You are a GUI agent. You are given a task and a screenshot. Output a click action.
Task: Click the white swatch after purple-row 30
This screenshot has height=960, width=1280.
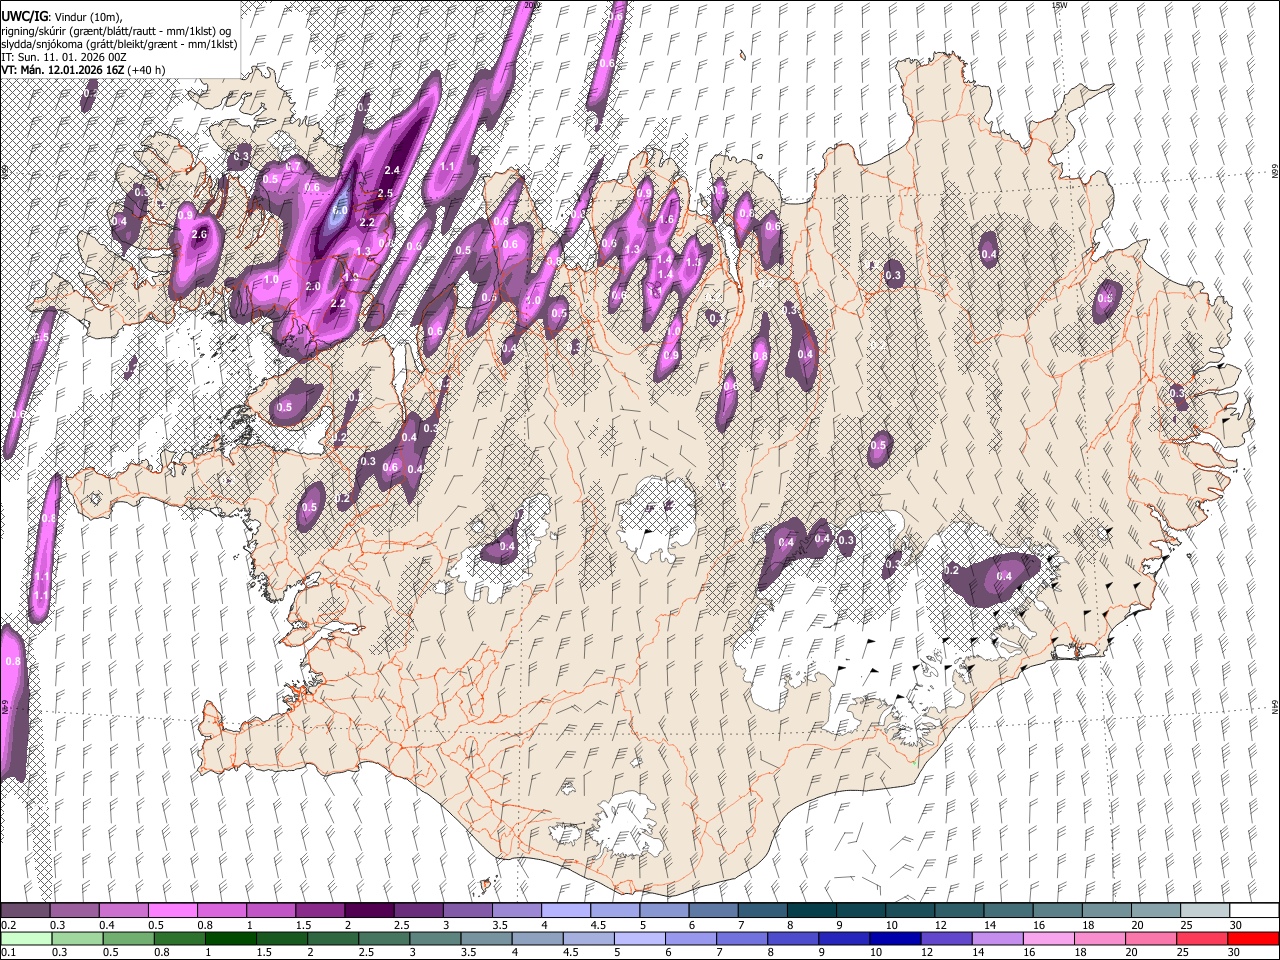pyautogui.click(x=1252, y=911)
